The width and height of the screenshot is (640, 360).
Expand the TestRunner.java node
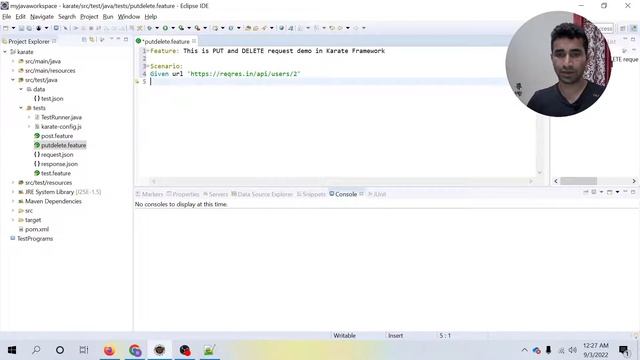(29, 117)
